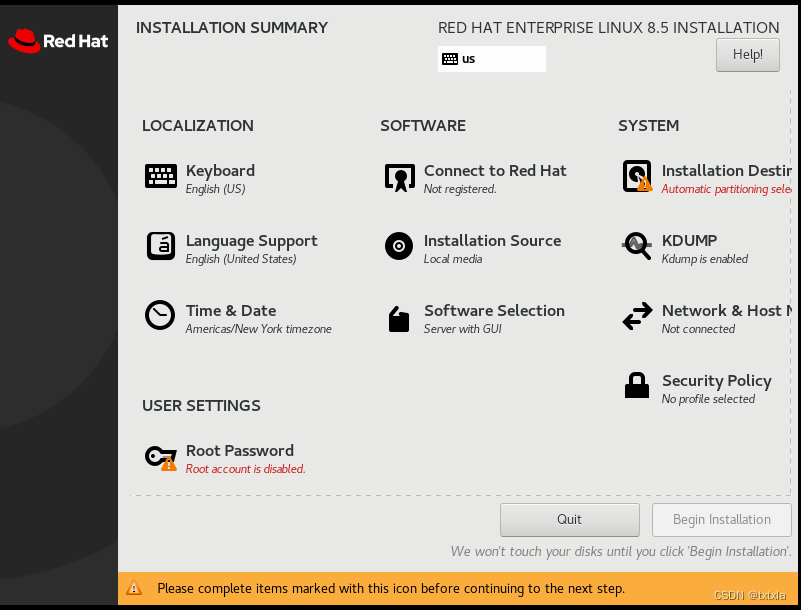
Task: Click 'Americas/New York timezone' text
Action: click(x=258, y=329)
